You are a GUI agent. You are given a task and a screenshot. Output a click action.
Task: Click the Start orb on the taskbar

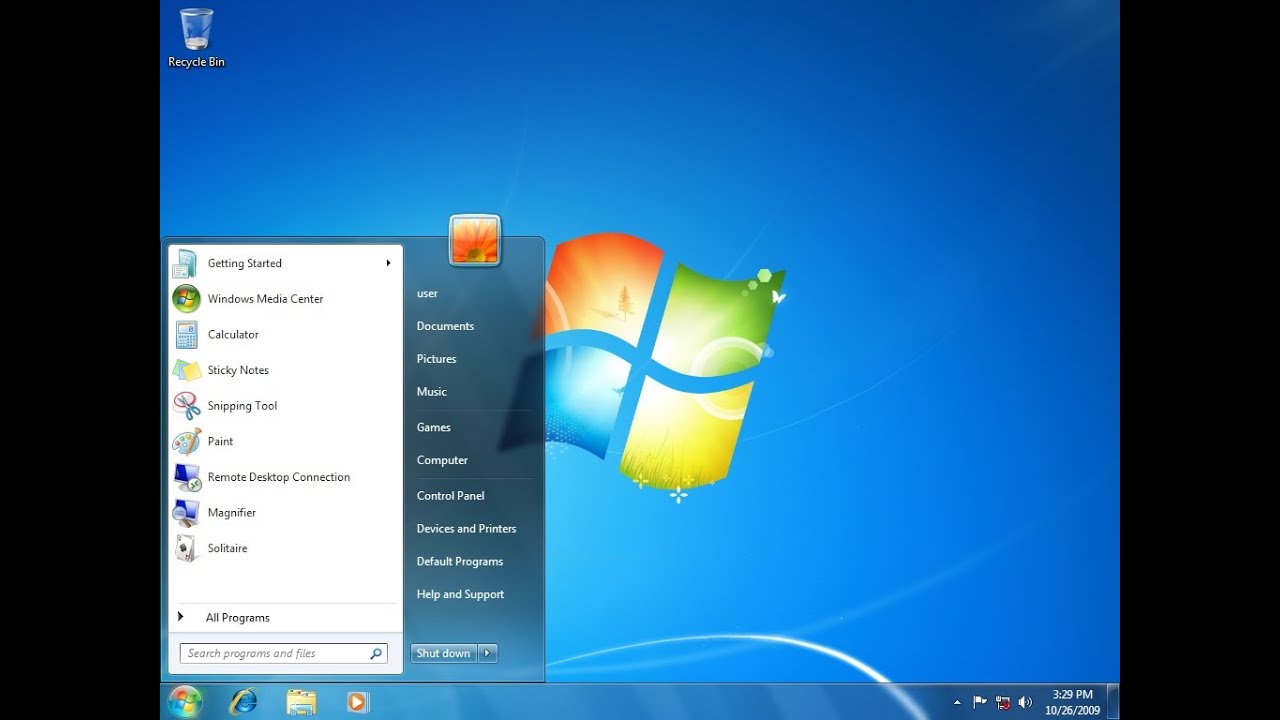(185, 702)
